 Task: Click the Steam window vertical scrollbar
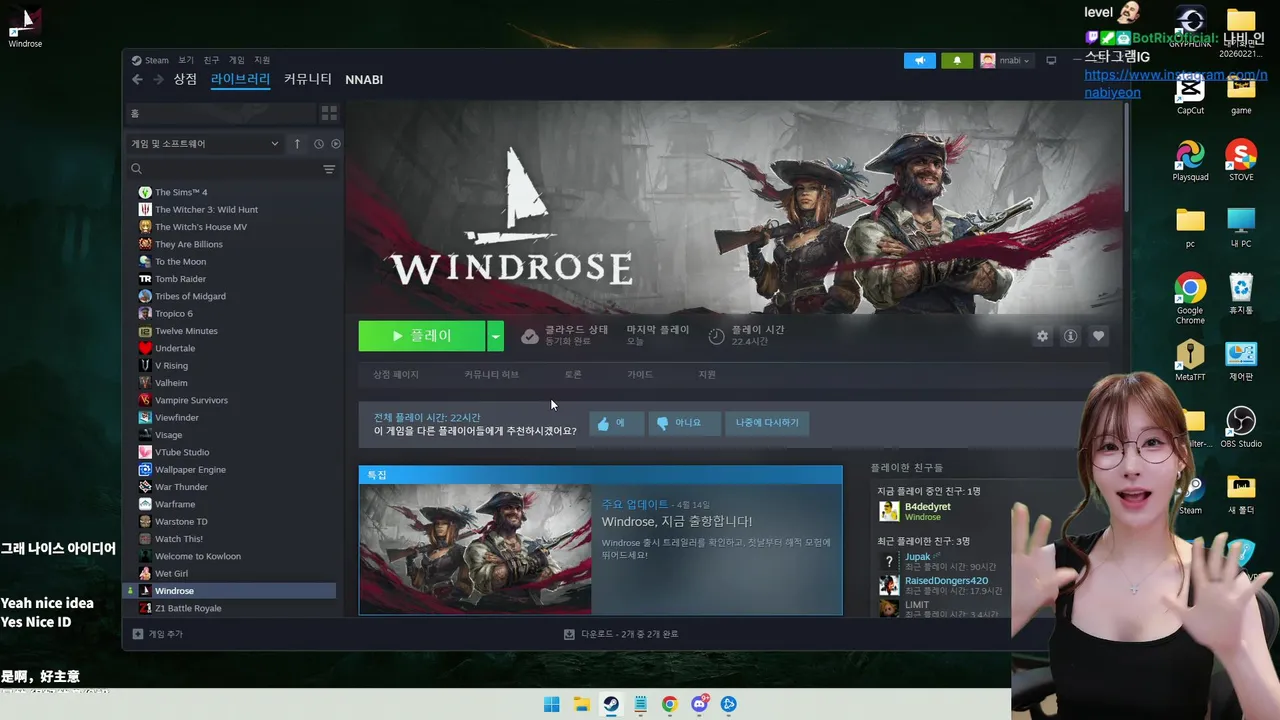pyautogui.click(x=1126, y=155)
